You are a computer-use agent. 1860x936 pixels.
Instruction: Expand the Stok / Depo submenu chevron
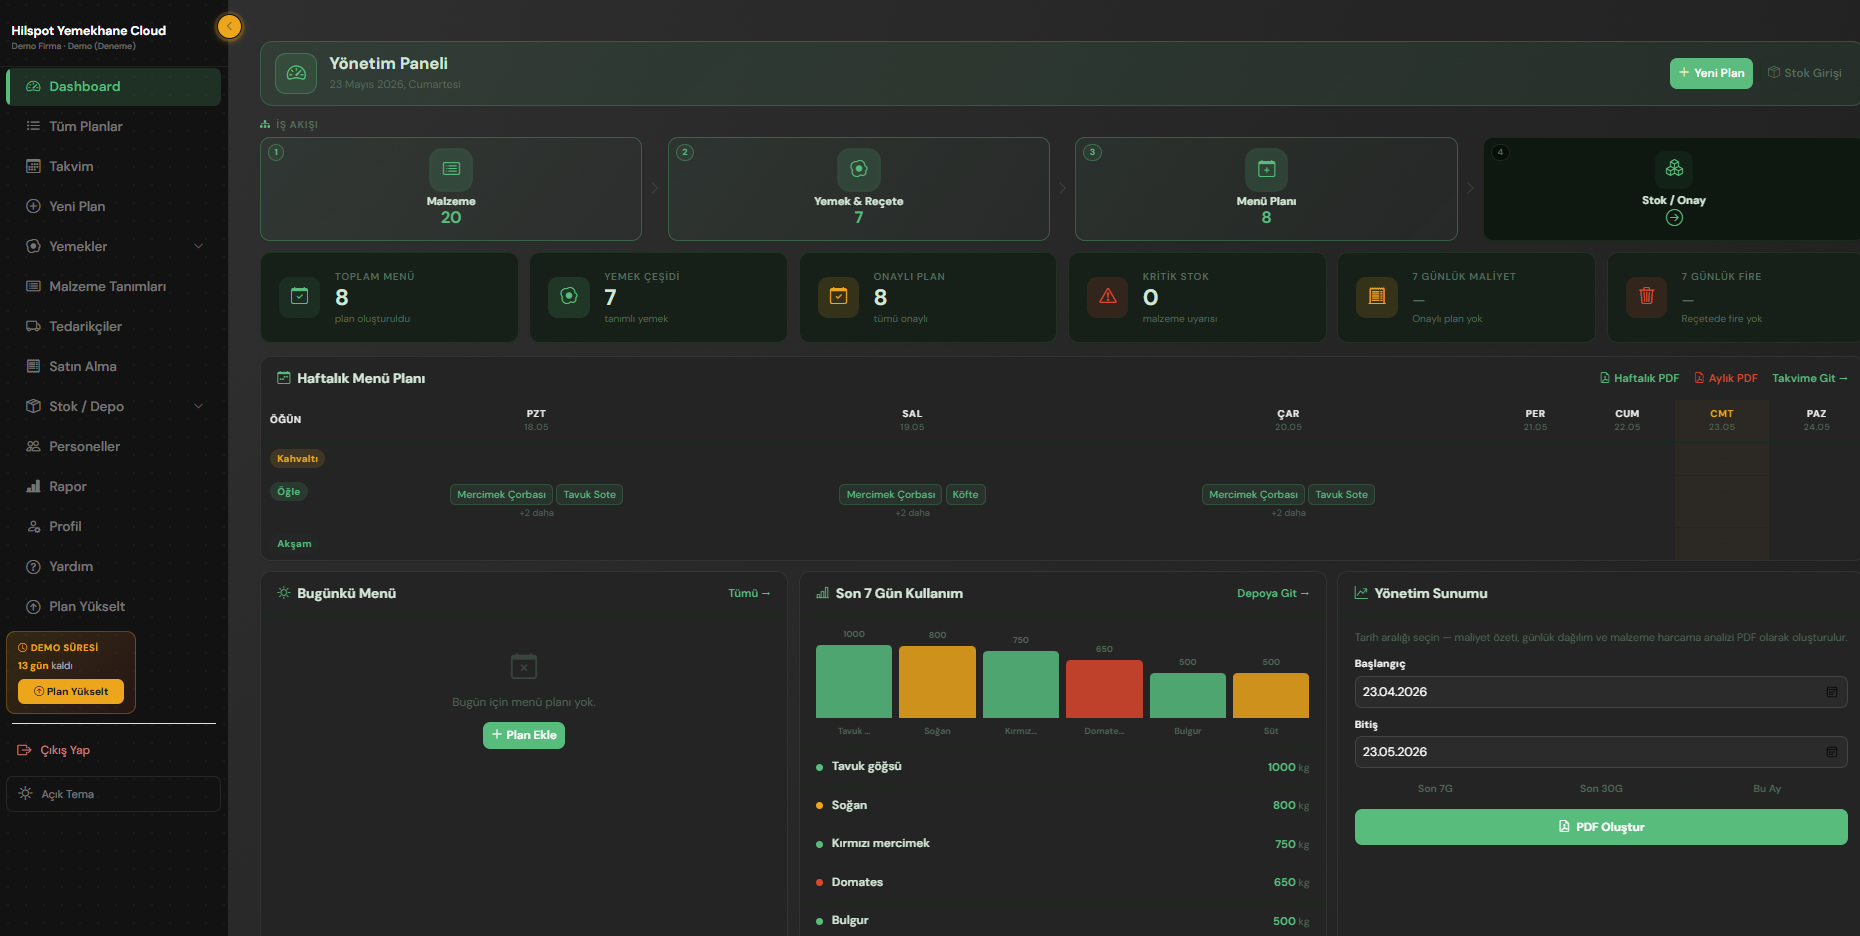point(198,406)
